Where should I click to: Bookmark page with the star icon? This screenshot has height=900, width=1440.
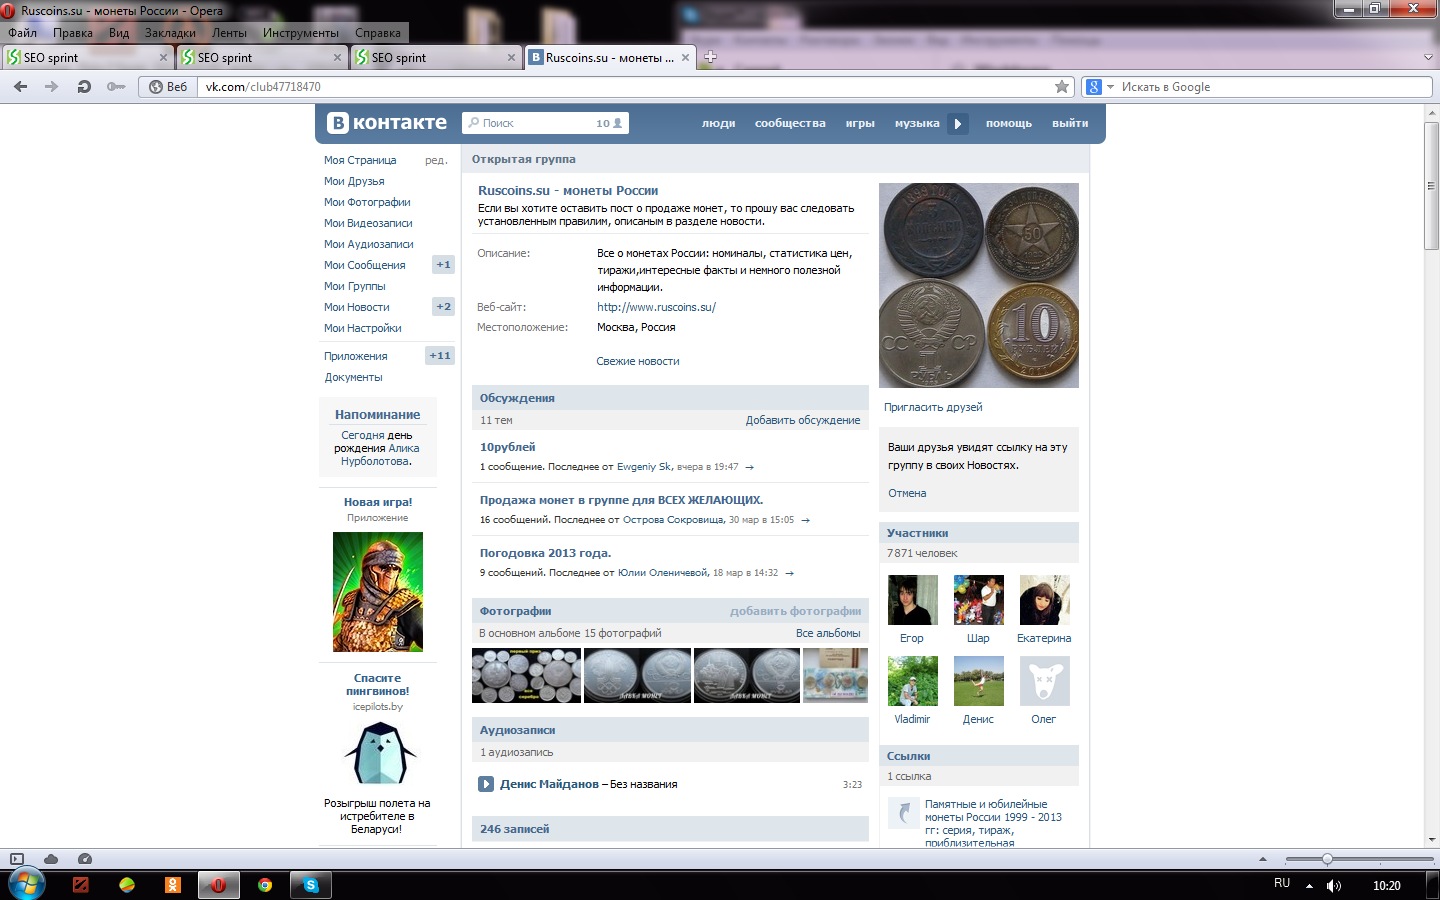tap(1062, 87)
